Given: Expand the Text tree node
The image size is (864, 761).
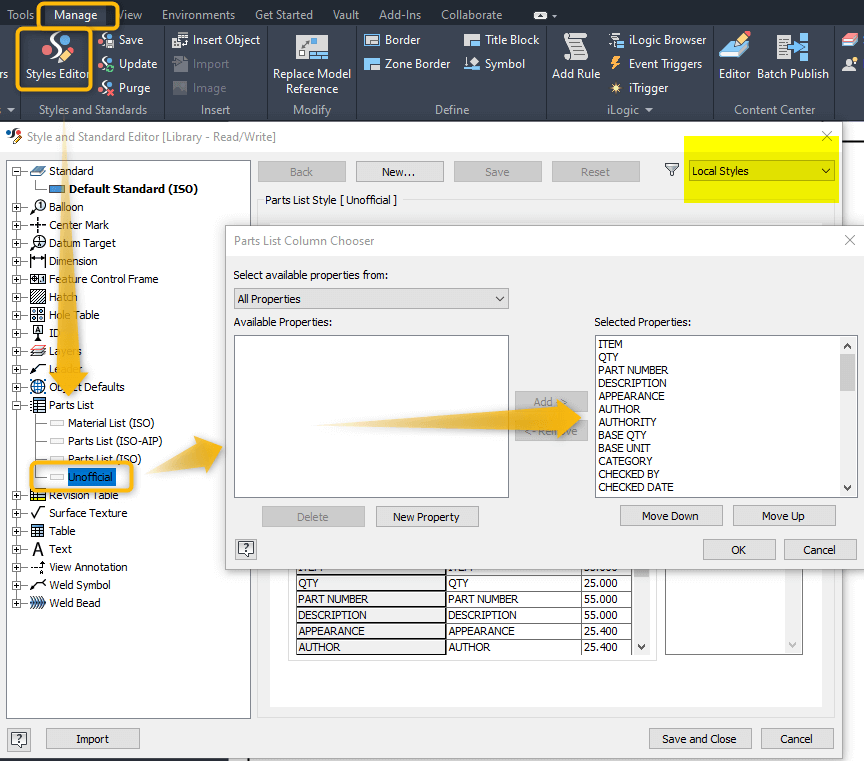Looking at the screenshot, I should (17, 549).
